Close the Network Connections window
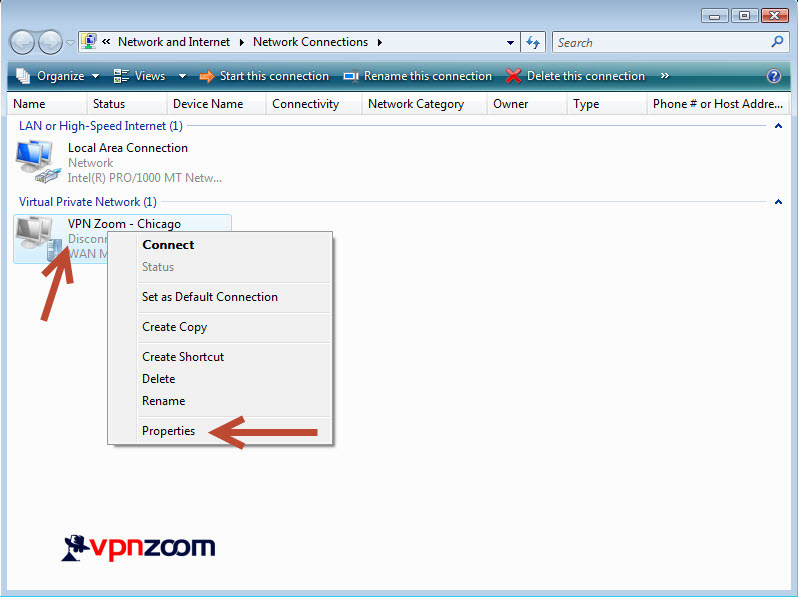This screenshot has height=597, width=798. [775, 16]
